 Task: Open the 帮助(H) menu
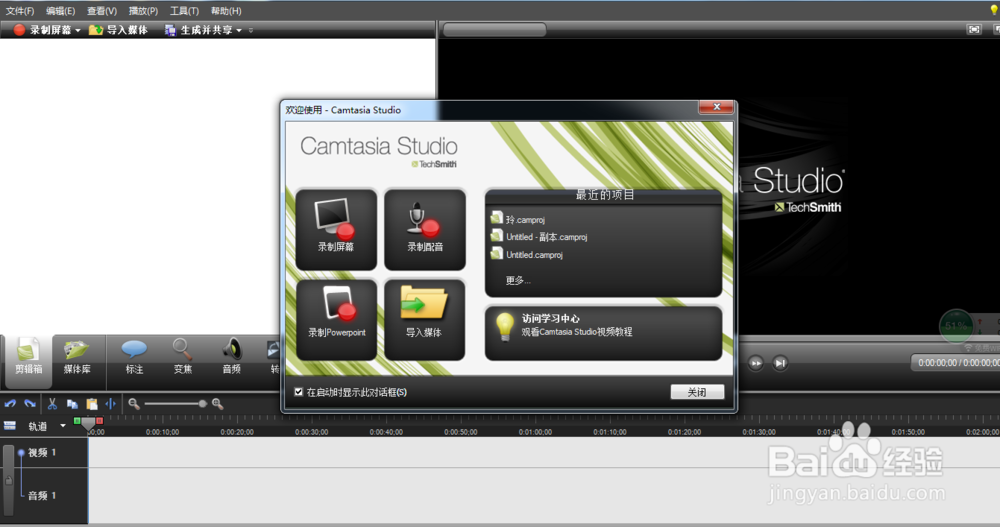(x=226, y=11)
